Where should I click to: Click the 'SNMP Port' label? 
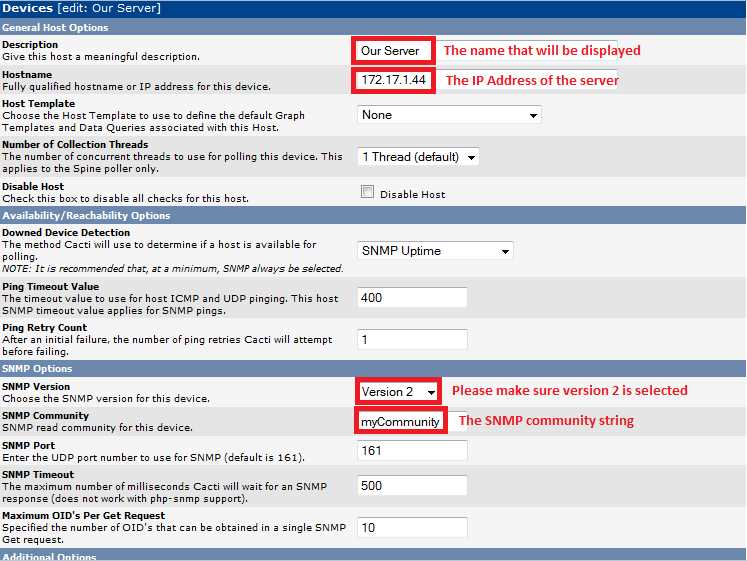point(29,445)
